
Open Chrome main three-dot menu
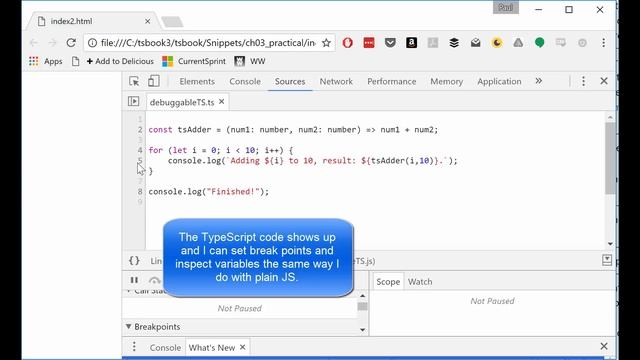pos(604,42)
